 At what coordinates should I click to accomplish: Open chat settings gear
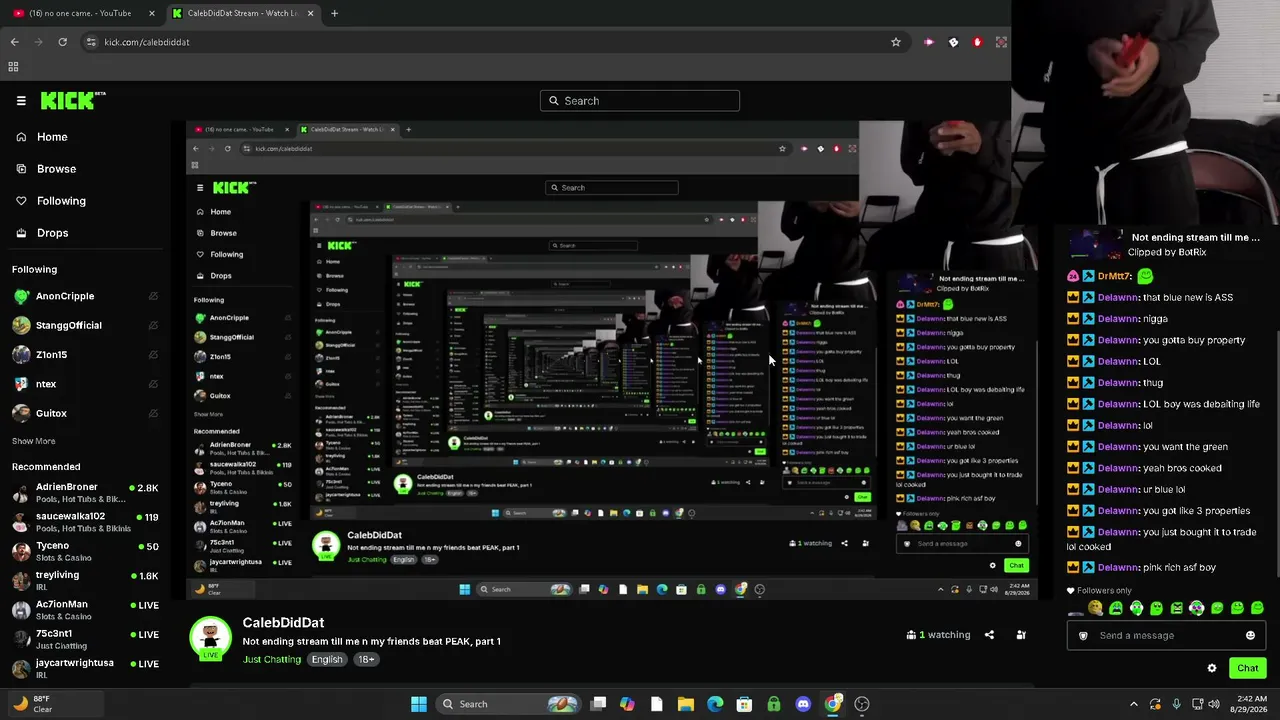click(x=1212, y=668)
